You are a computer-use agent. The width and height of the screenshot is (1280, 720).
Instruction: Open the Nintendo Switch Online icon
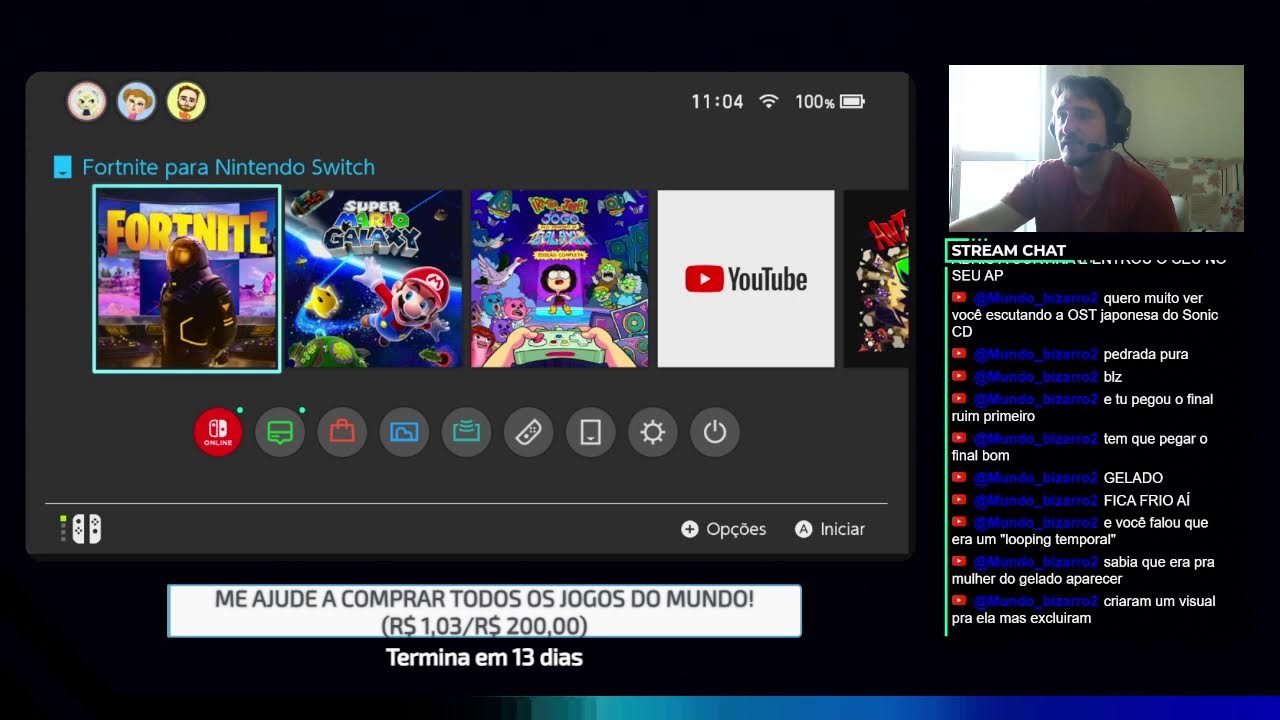click(x=218, y=432)
